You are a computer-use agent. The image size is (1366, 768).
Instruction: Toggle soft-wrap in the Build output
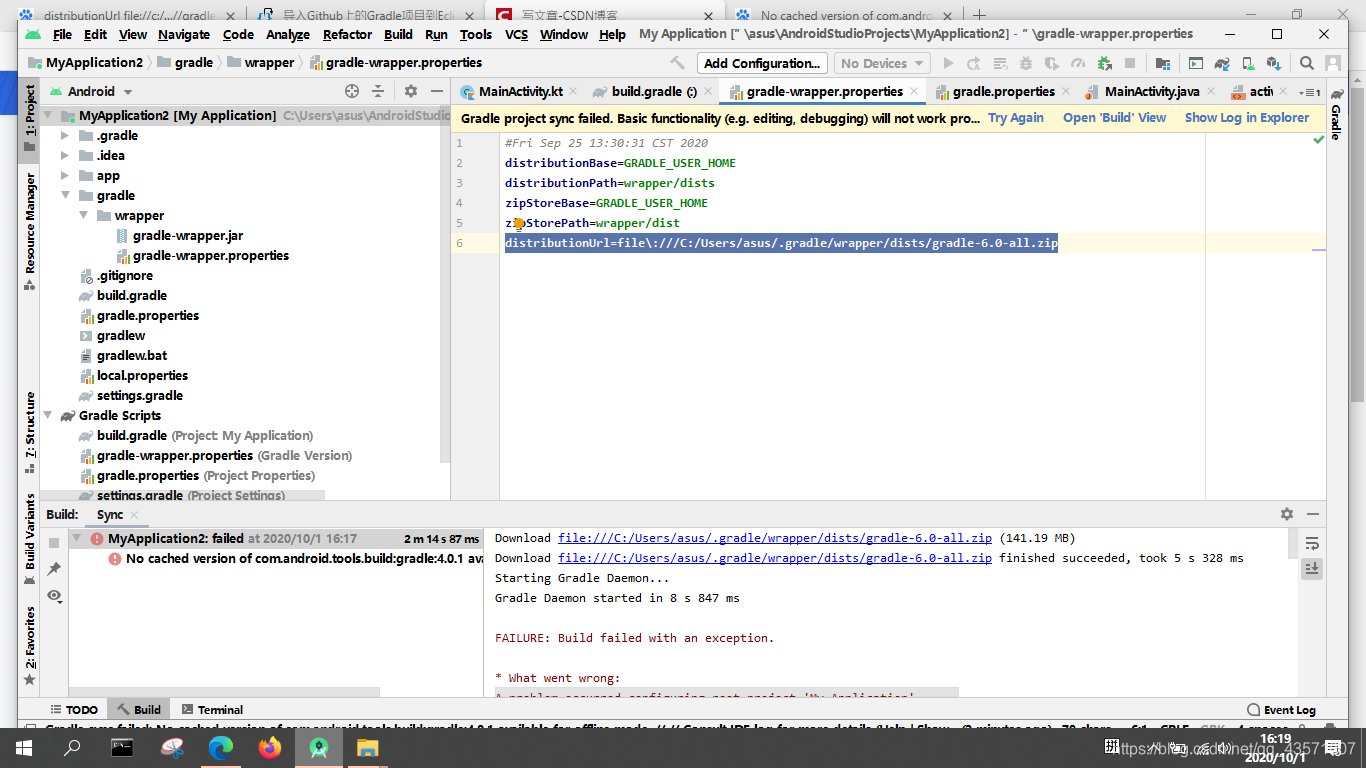coord(1313,543)
